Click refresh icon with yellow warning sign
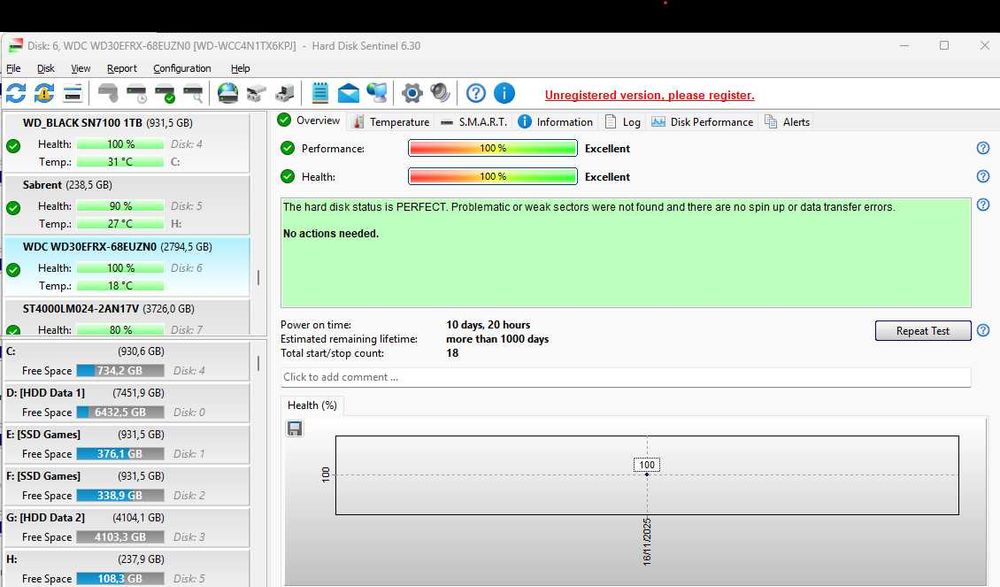Image resolution: width=1000 pixels, height=587 pixels. pyautogui.click(x=44, y=93)
